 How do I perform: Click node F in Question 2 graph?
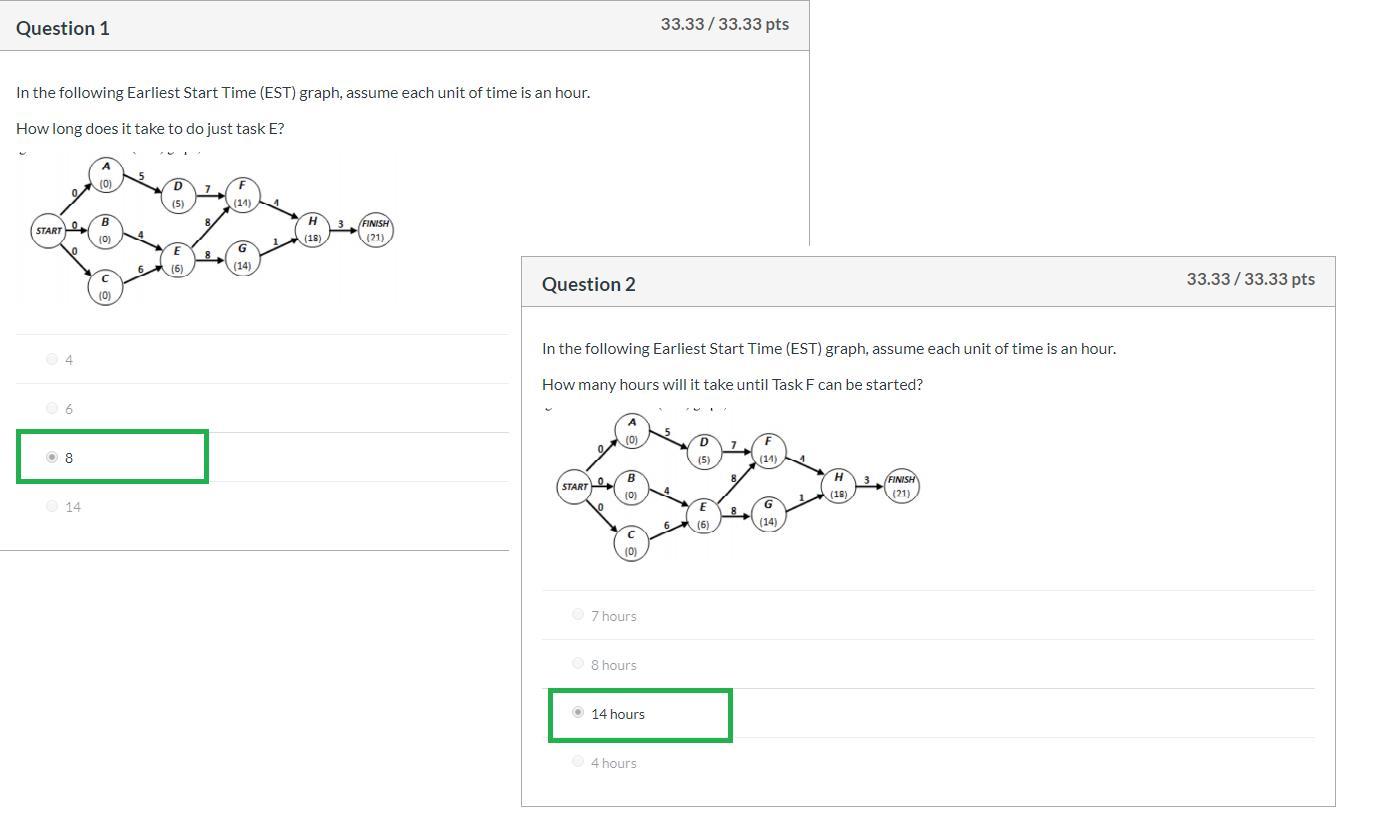click(768, 449)
